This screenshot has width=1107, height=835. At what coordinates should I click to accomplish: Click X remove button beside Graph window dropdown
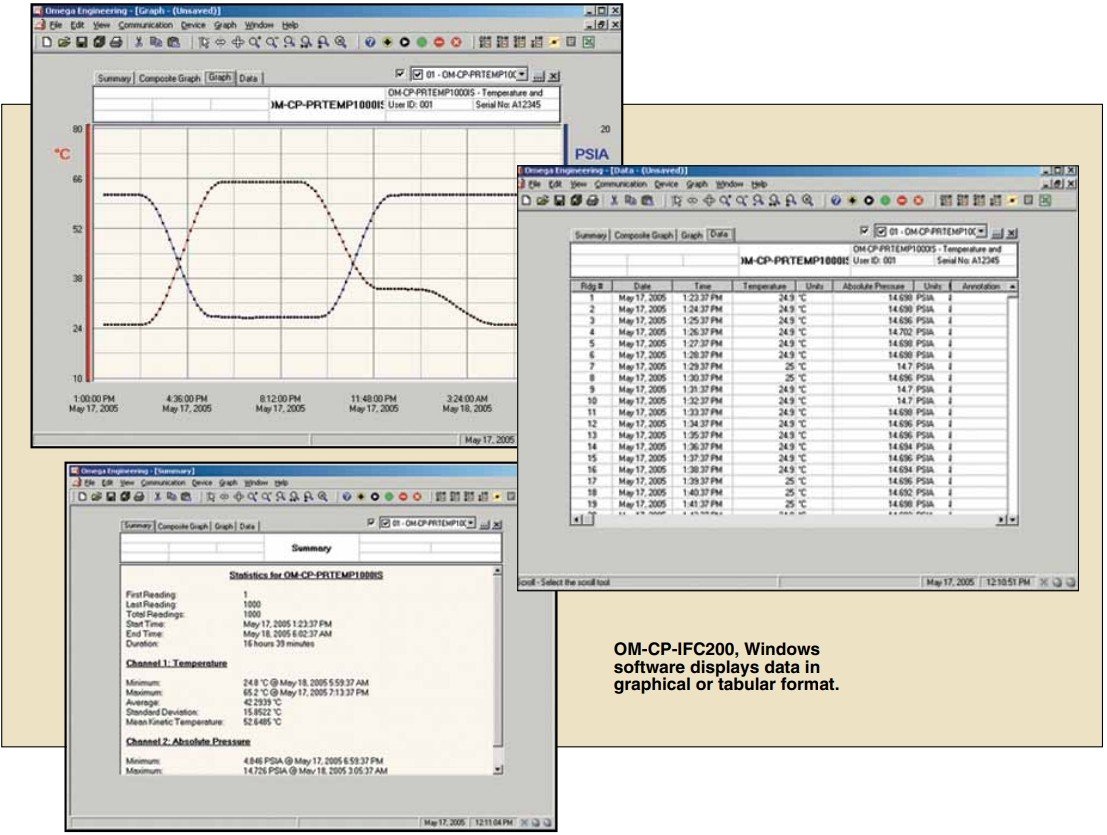(x=554, y=76)
